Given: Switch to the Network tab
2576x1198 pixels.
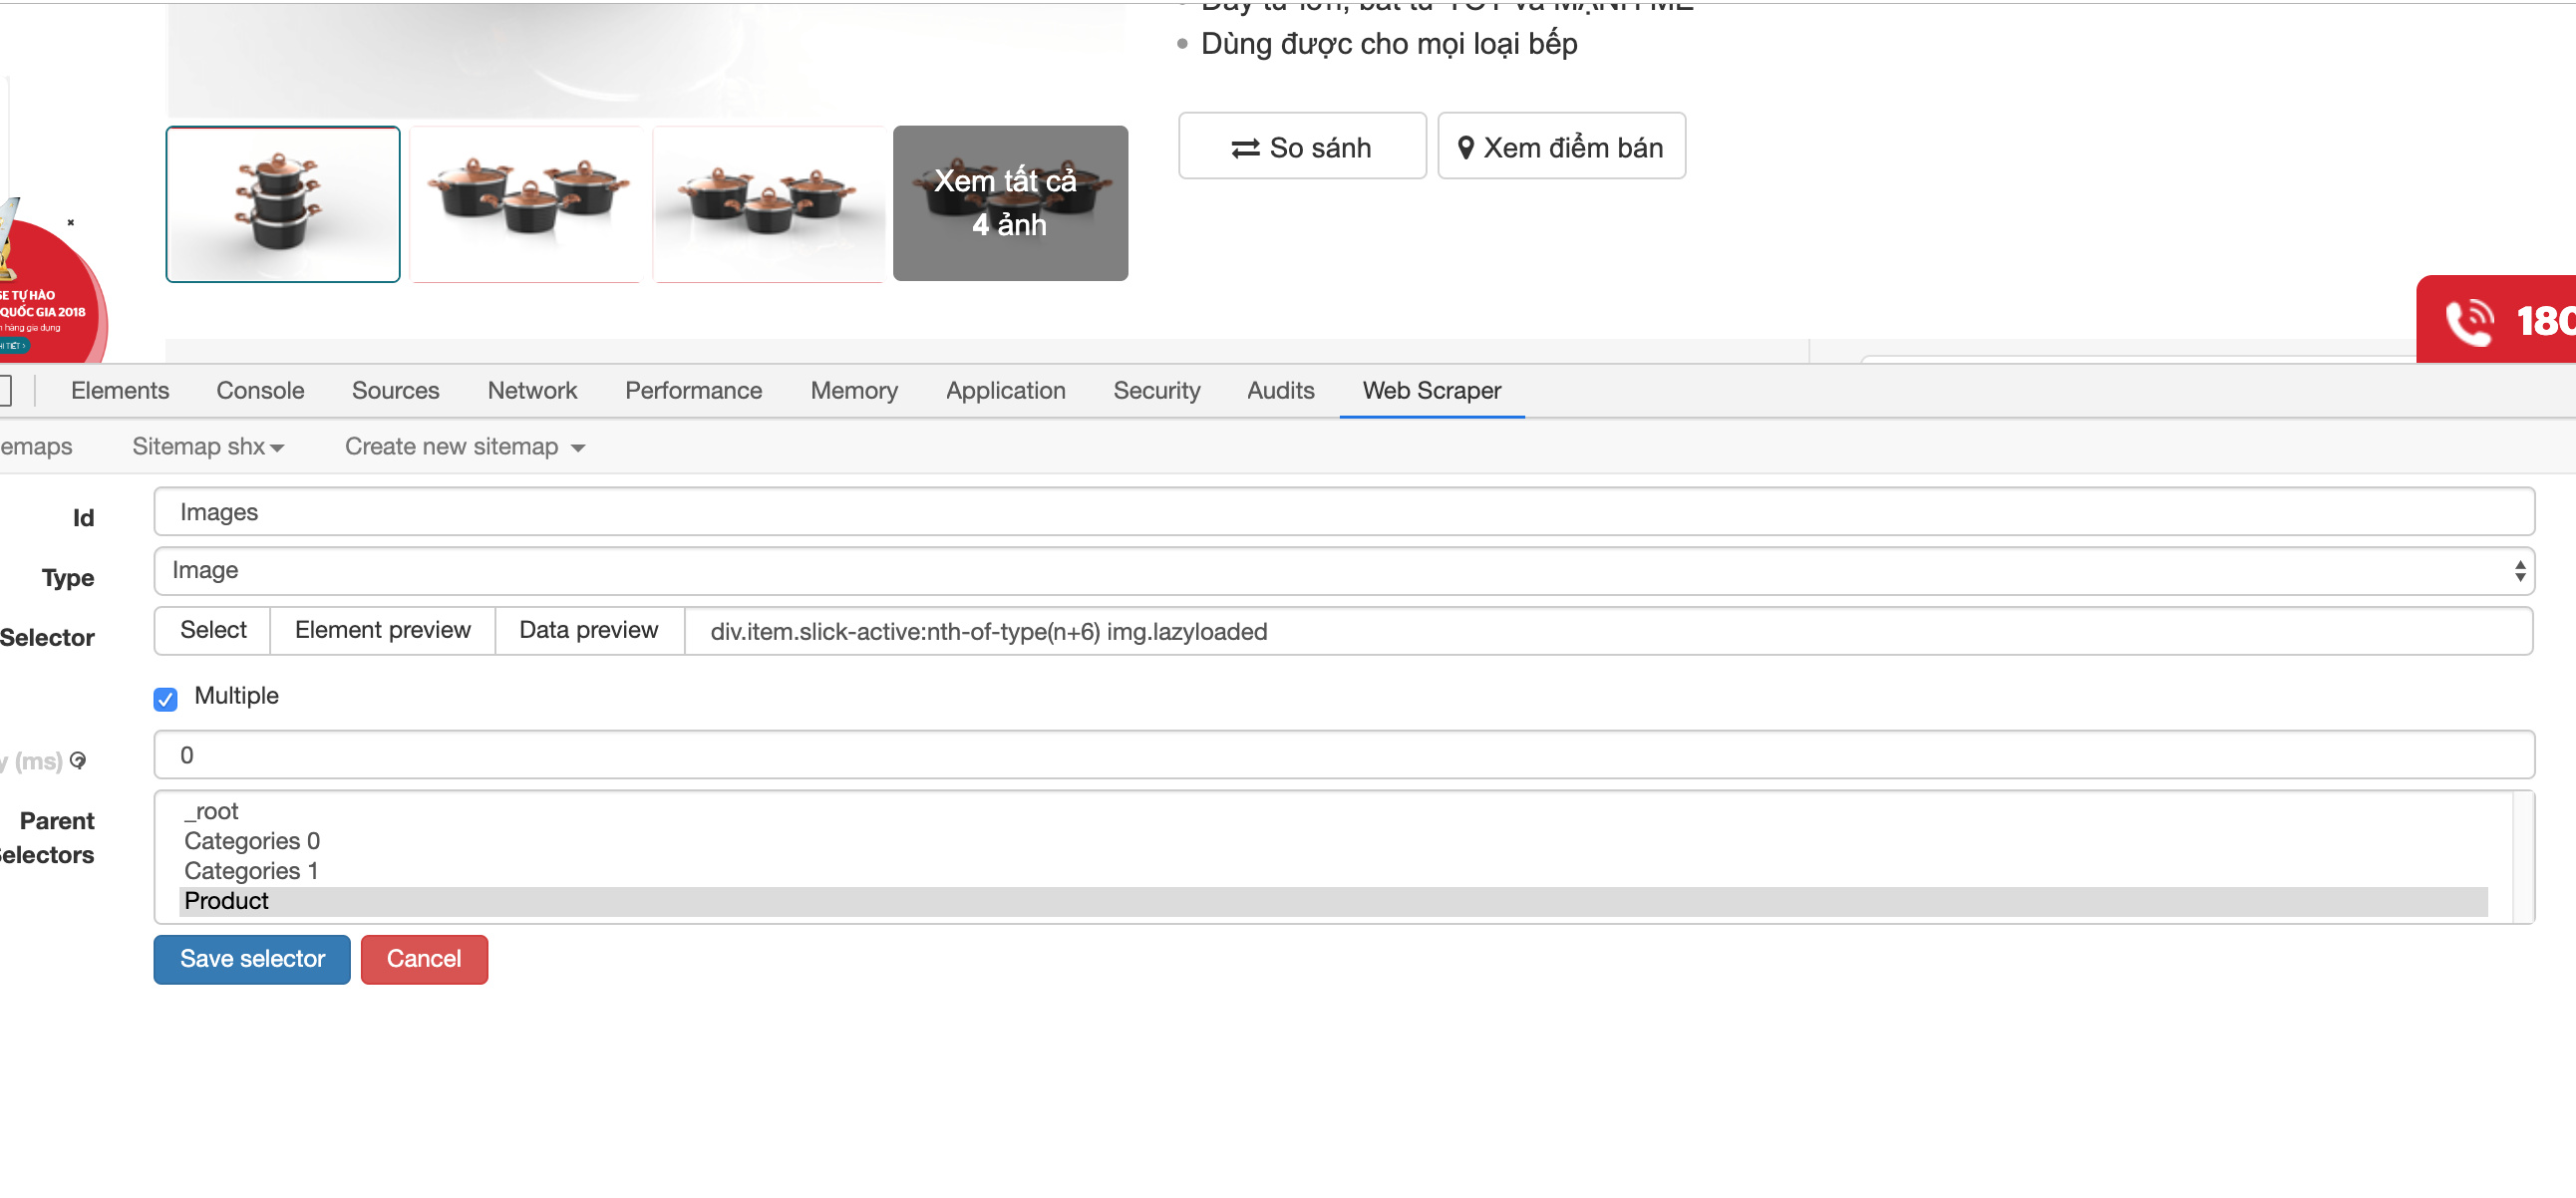Looking at the screenshot, I should tap(532, 391).
